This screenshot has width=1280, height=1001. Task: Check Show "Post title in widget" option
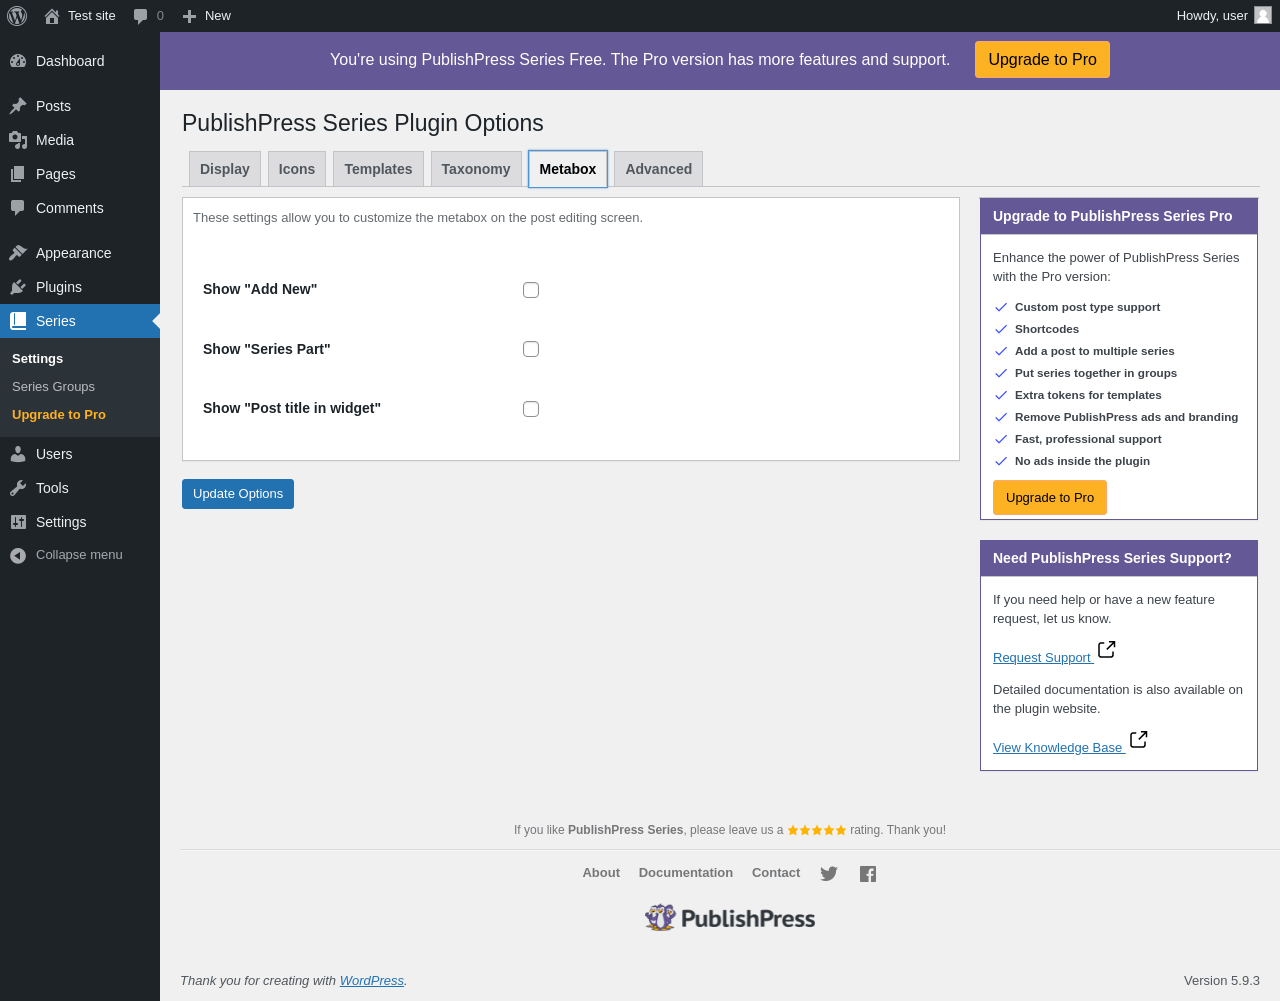(531, 409)
